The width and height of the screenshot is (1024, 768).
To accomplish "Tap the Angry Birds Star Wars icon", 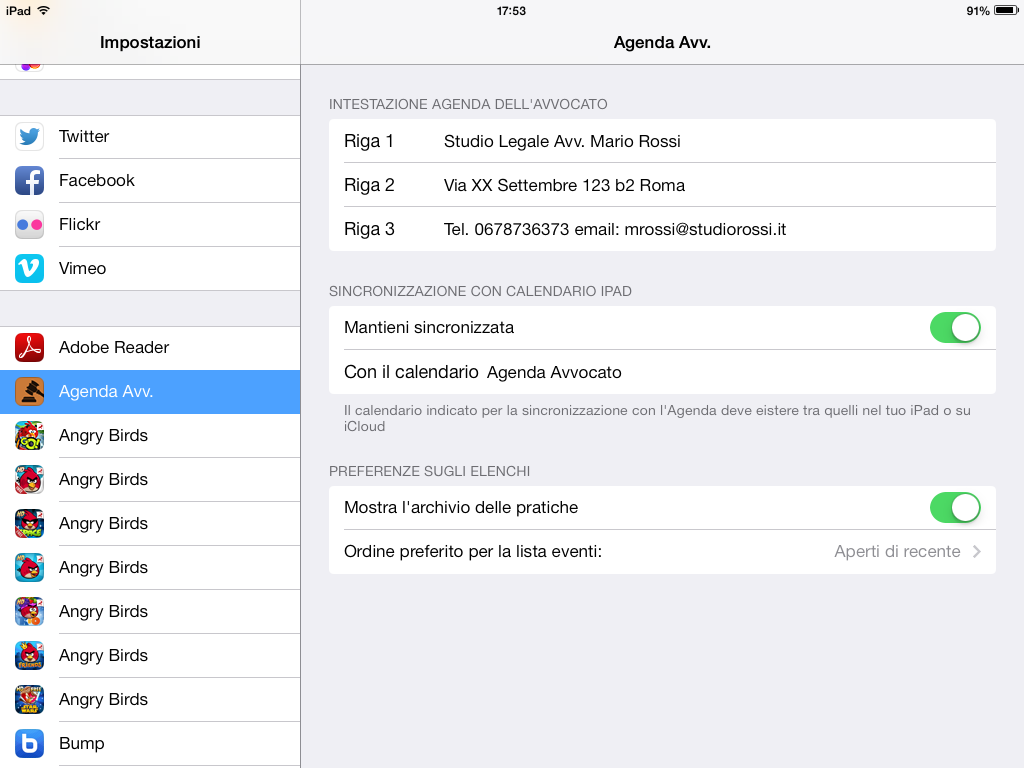I will point(29,700).
